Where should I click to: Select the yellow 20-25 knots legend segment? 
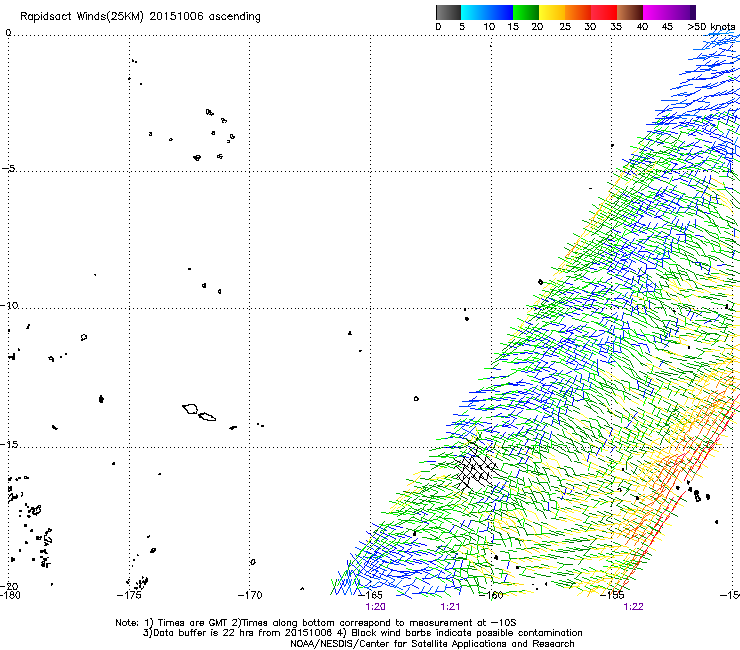[552, 12]
